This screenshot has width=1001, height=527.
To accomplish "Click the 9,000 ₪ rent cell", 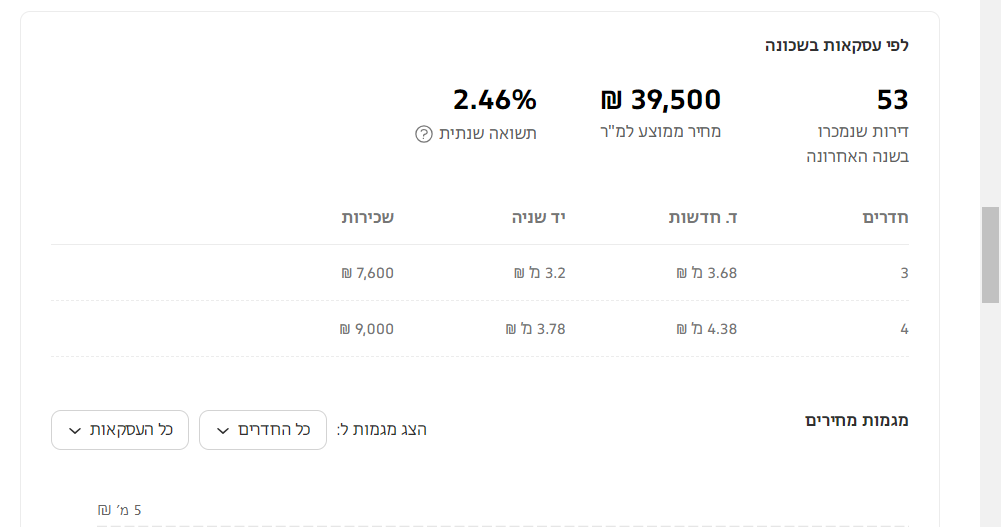I will (367, 329).
